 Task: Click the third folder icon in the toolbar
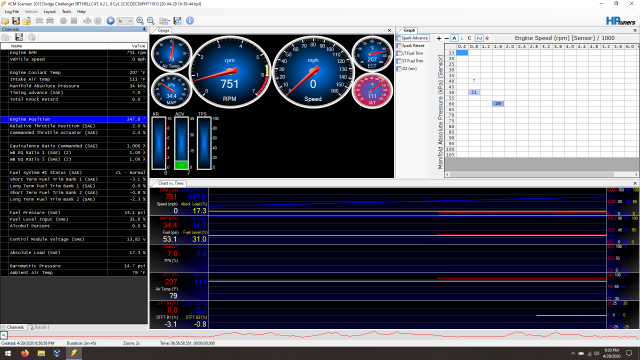click(x=27, y=21)
